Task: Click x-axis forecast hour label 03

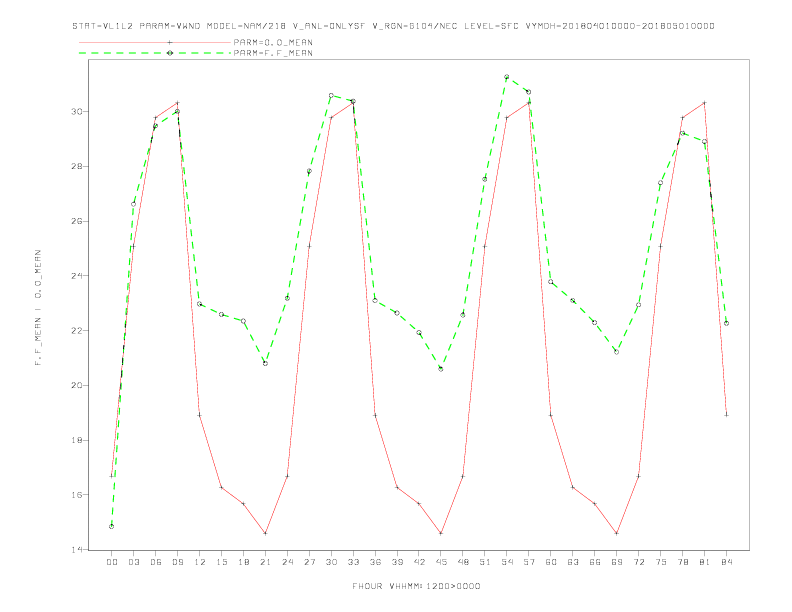Action: [x=133, y=562]
